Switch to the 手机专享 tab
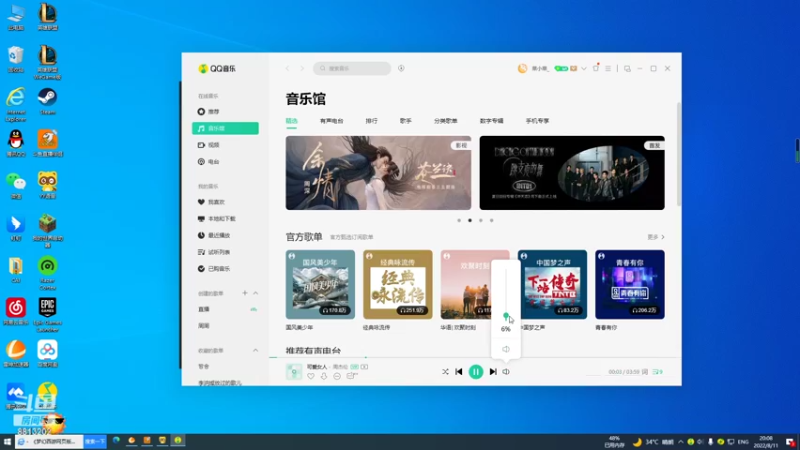Screen dimensions: 800x450 point(537,121)
